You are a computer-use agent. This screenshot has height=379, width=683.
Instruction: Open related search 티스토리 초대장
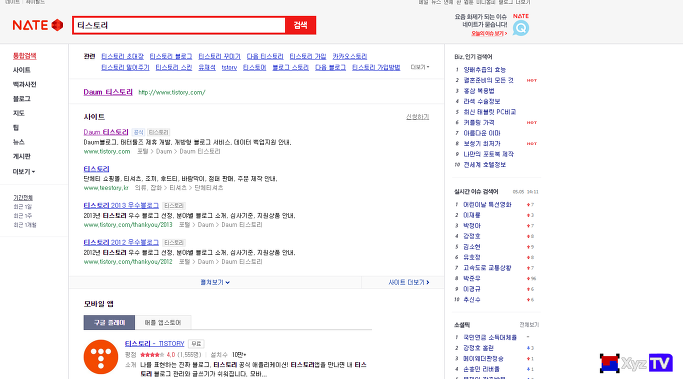coord(122,56)
